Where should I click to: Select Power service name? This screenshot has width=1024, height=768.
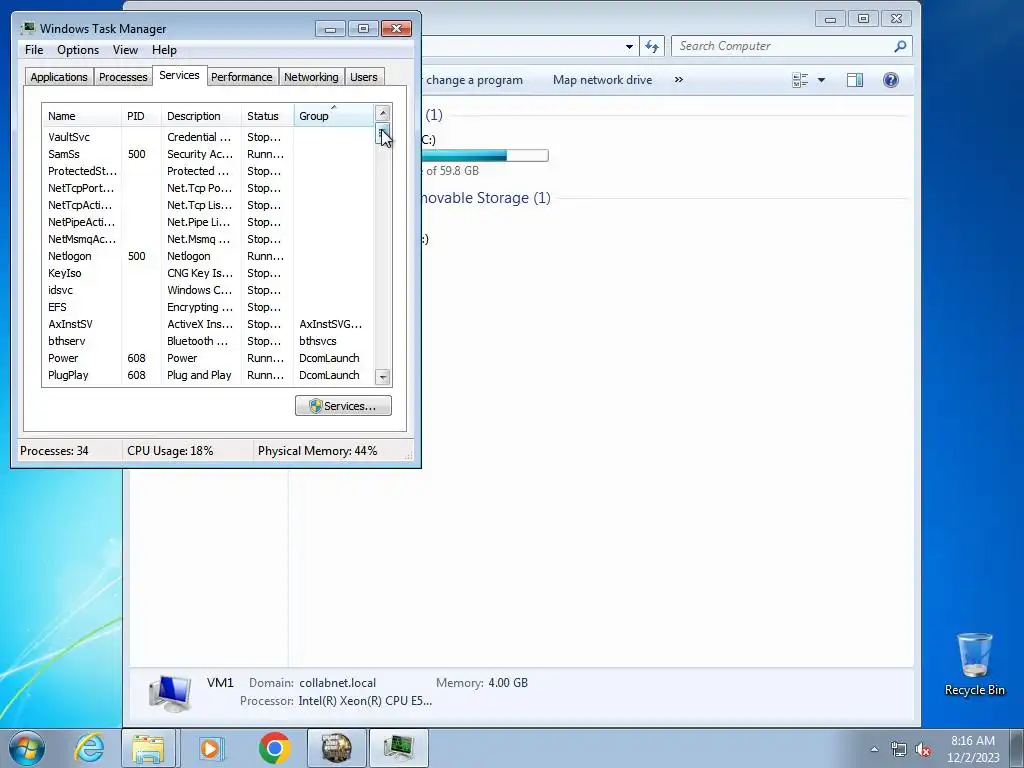point(63,358)
